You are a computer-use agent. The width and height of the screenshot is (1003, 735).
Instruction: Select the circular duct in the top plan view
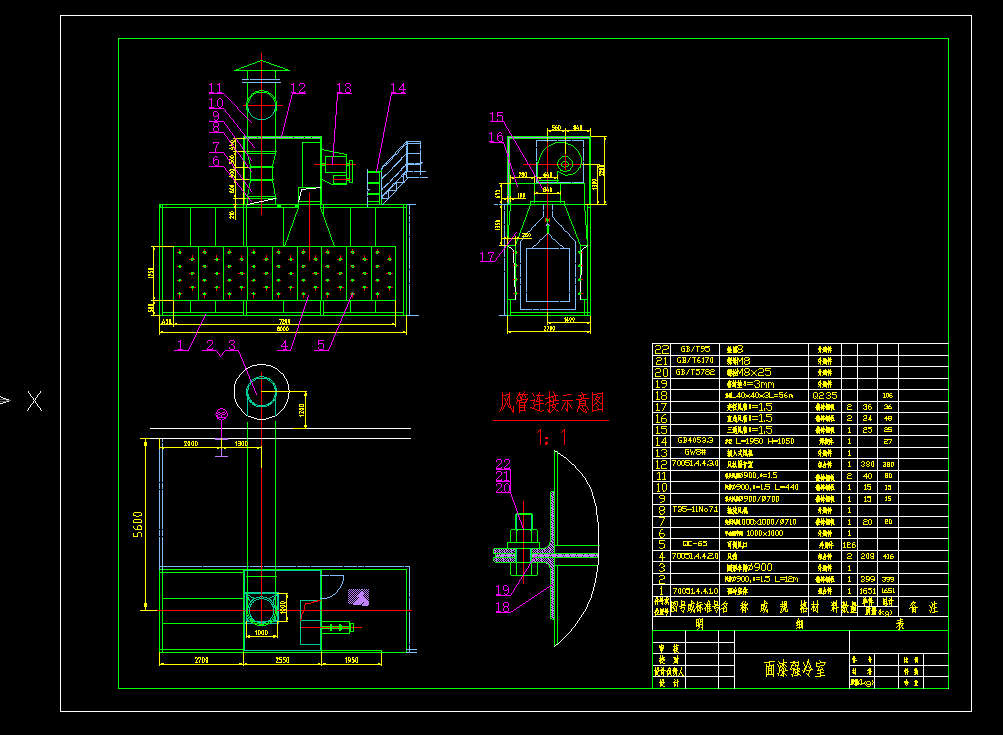(262, 390)
